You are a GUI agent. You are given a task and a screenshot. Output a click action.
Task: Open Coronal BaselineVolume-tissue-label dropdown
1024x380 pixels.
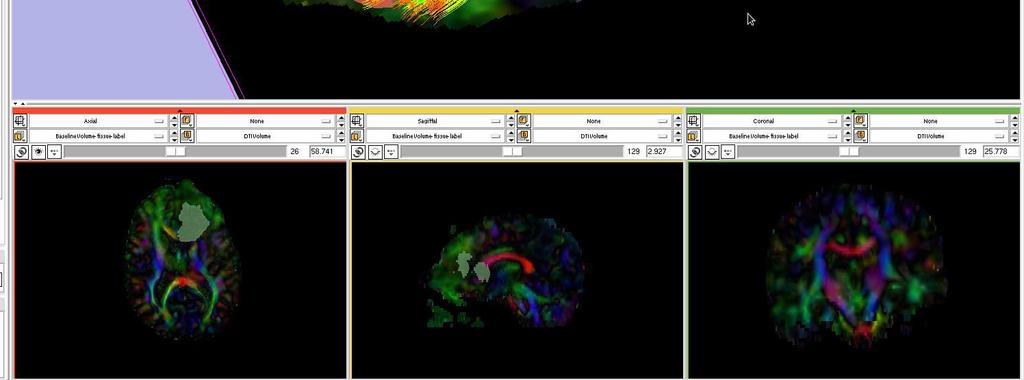click(771, 136)
